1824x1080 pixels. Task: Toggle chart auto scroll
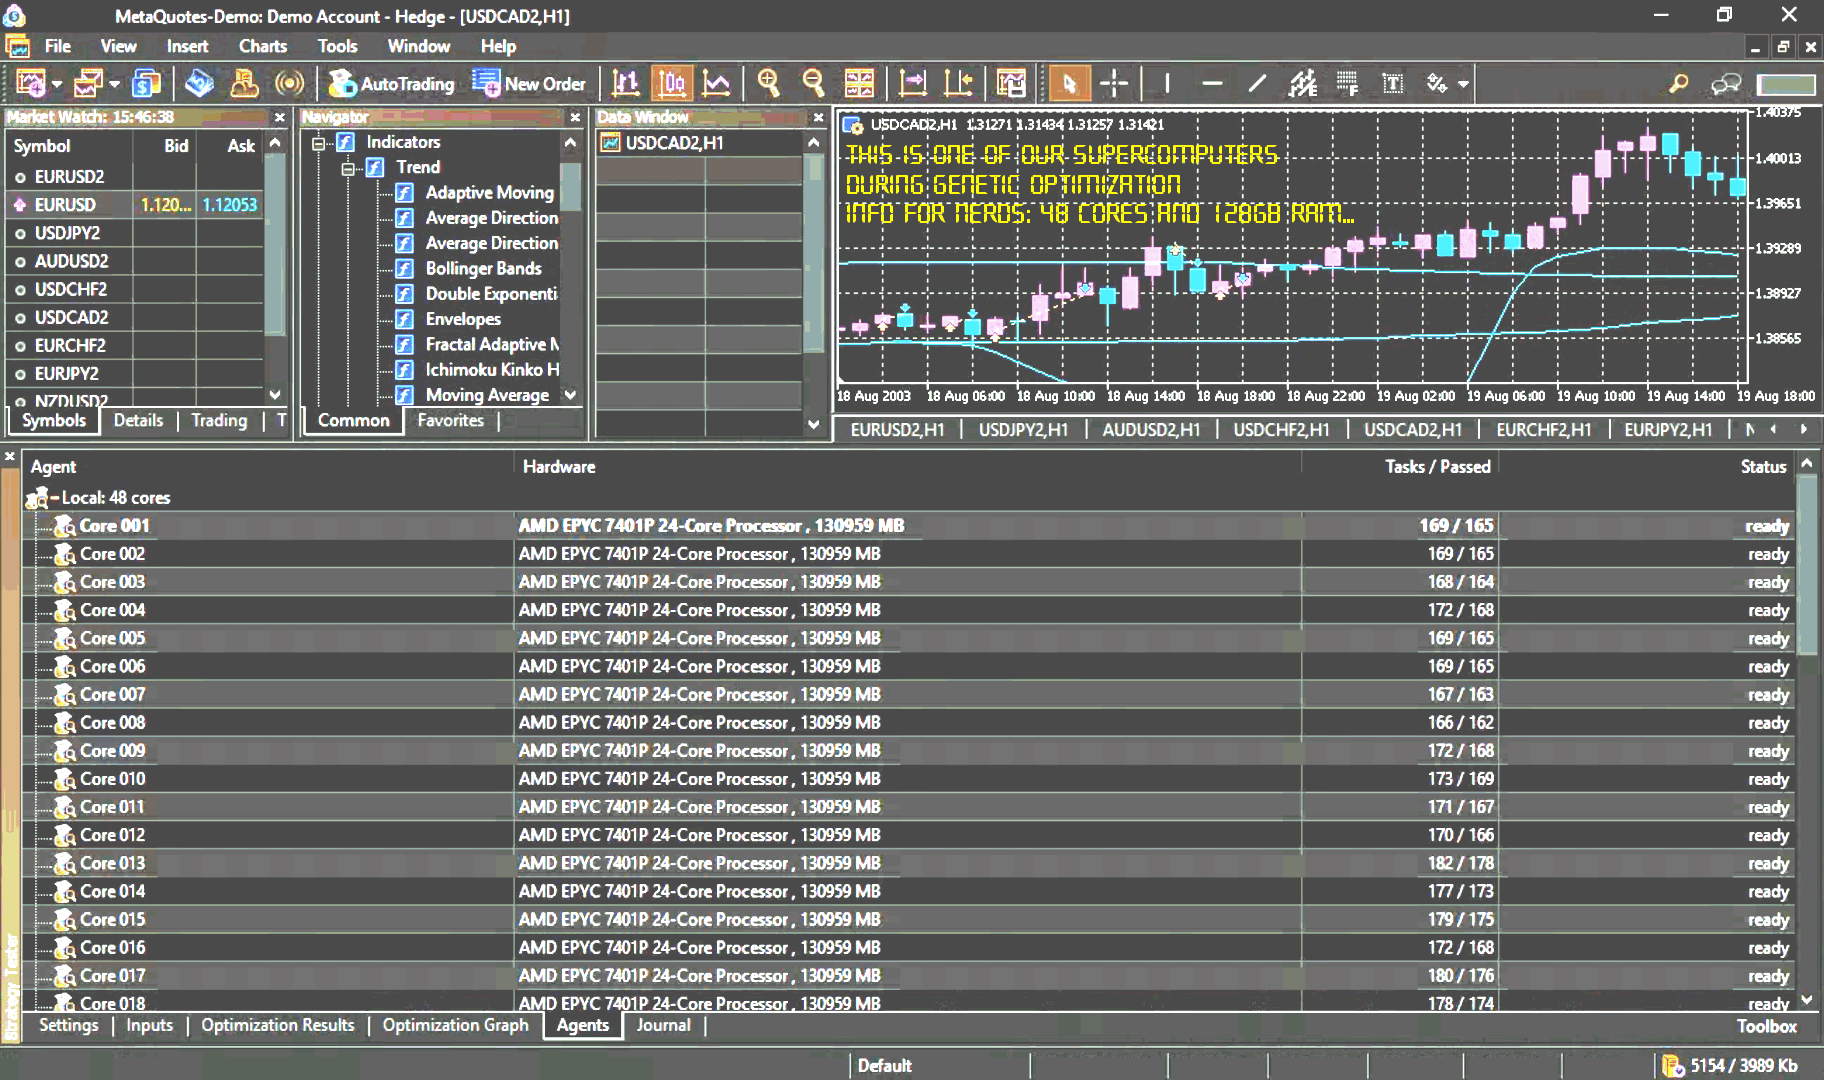[x=913, y=84]
